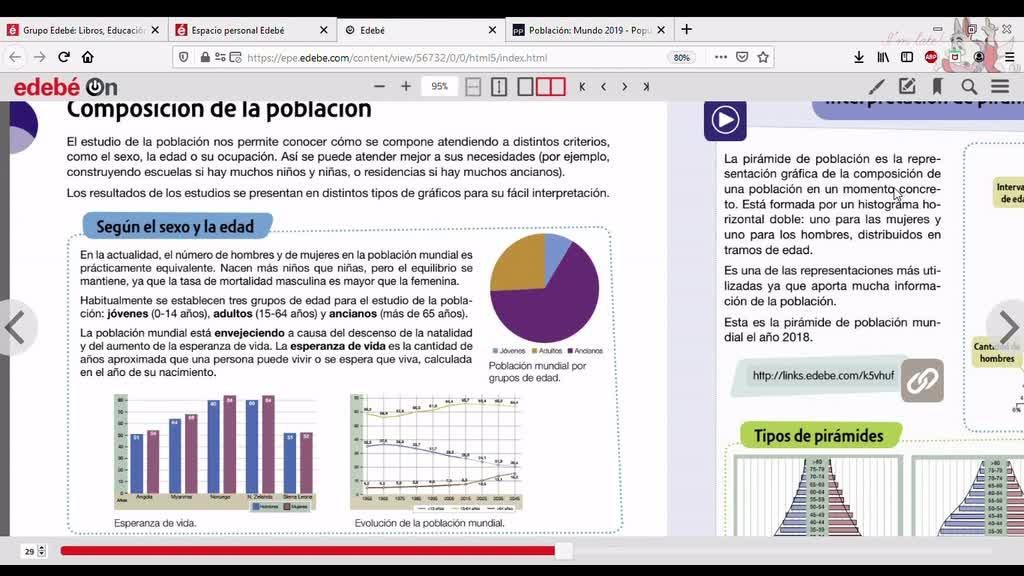This screenshot has width=1024, height=576.
Task: Select the 'Tipos de pirámides' heading
Action: (818, 436)
